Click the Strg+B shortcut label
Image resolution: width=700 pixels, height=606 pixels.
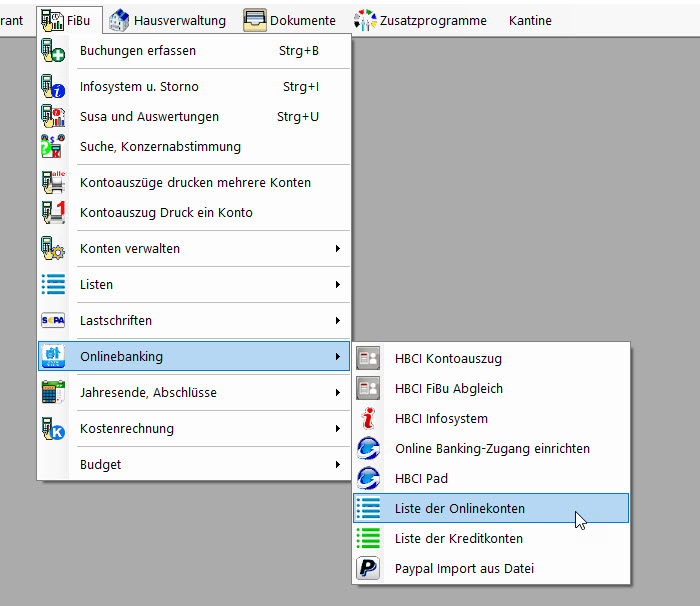coord(299,50)
